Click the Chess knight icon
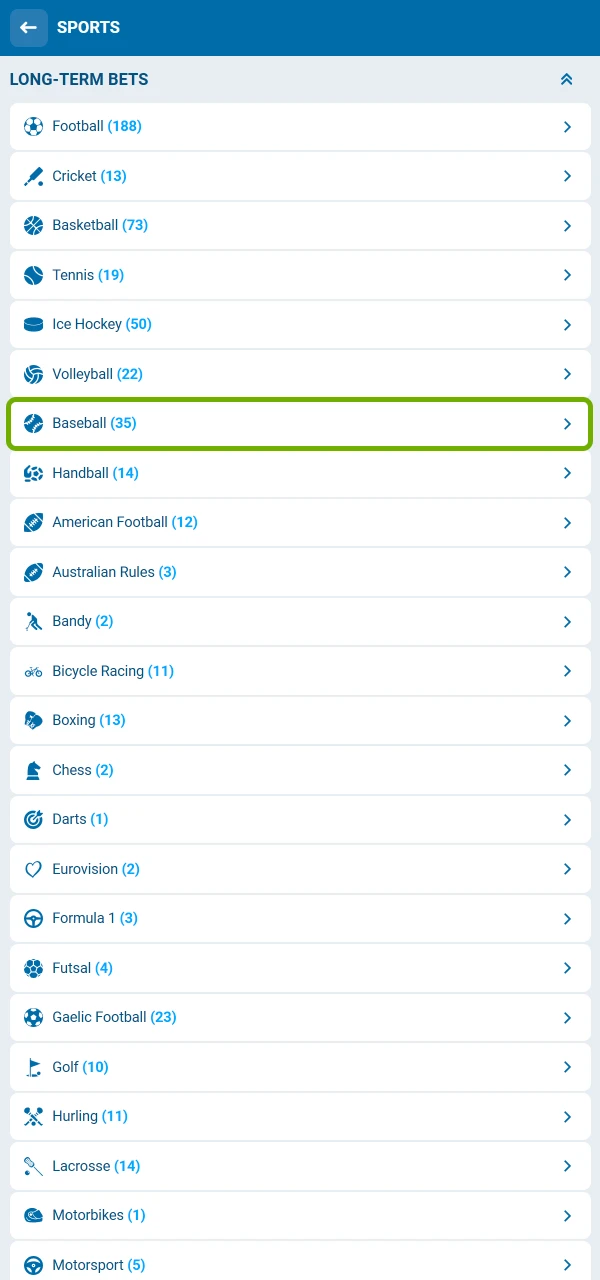Screen dimensions: 600x1280 pos(33,770)
